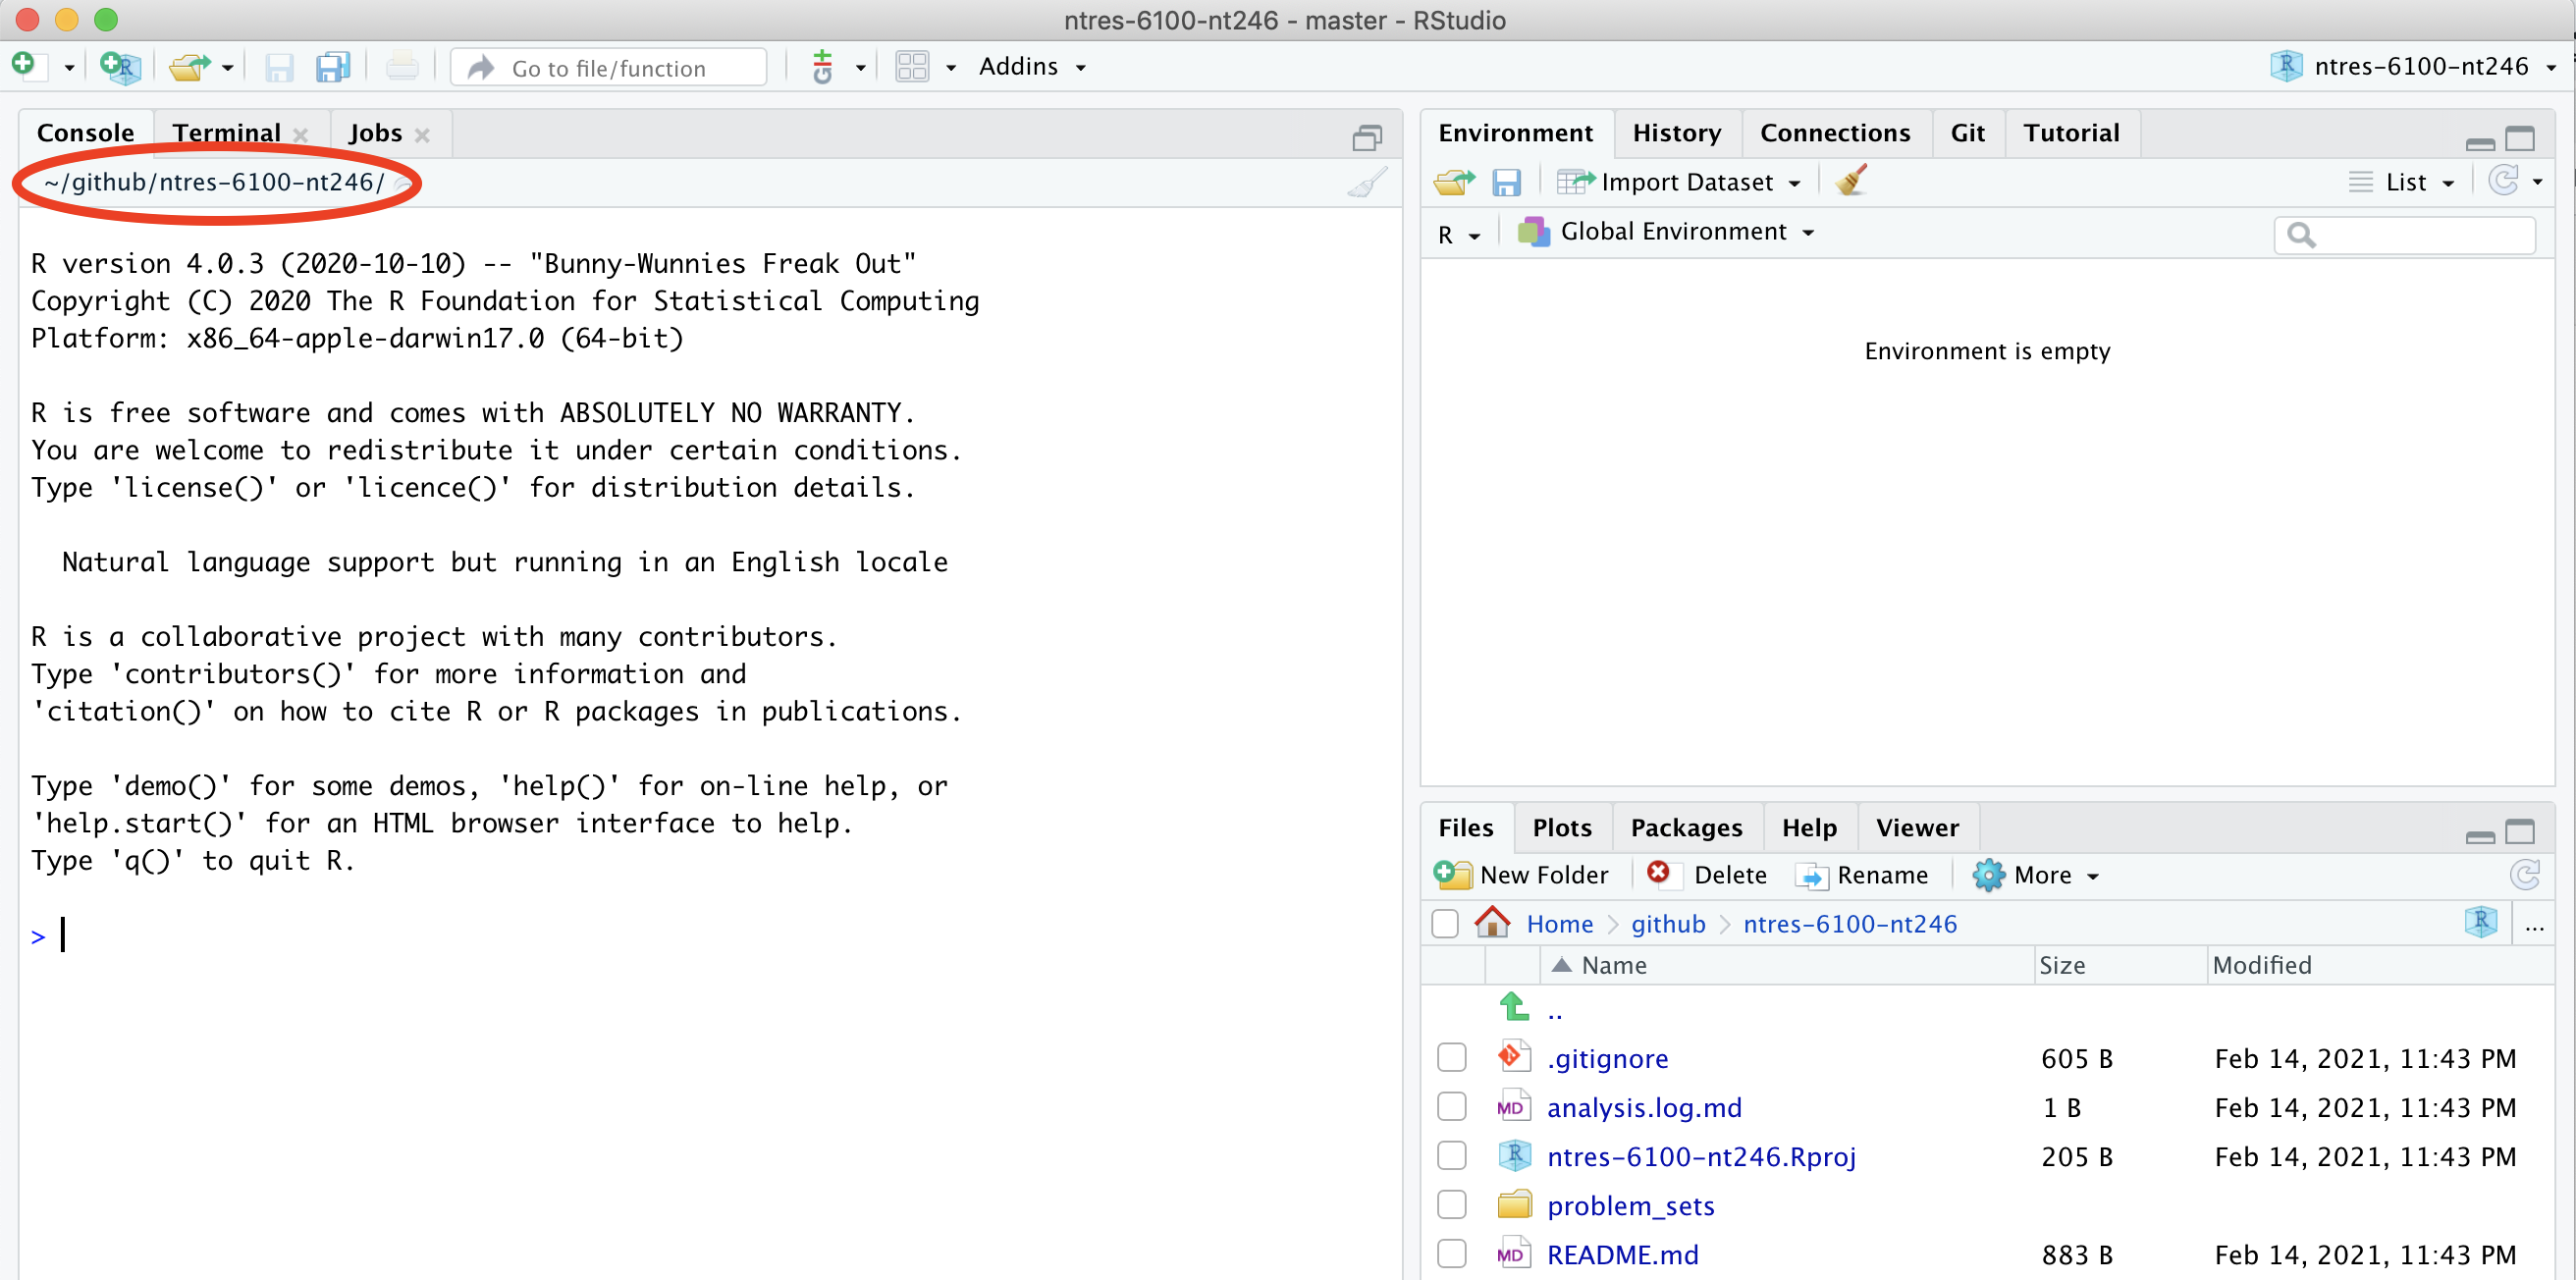Open the Connections tab

pos(1834,133)
